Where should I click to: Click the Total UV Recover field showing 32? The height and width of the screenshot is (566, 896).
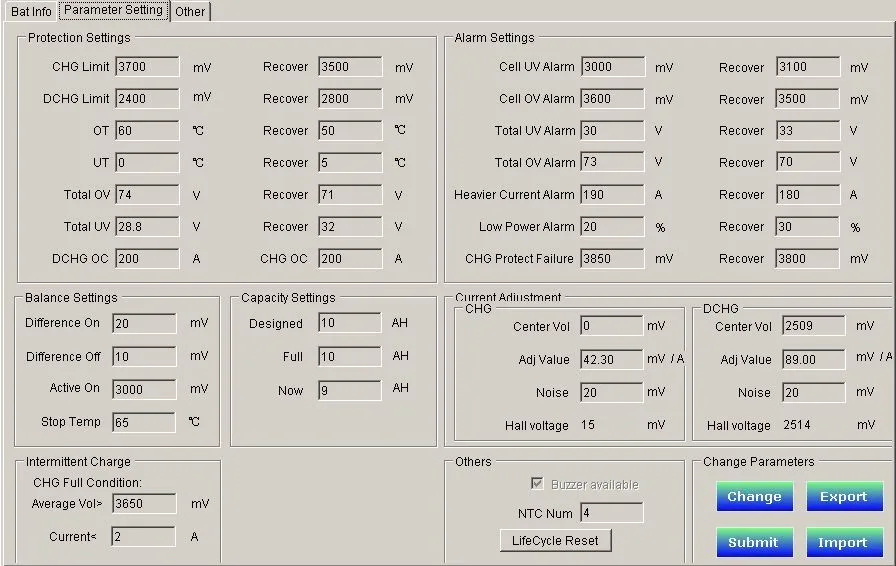[350, 226]
